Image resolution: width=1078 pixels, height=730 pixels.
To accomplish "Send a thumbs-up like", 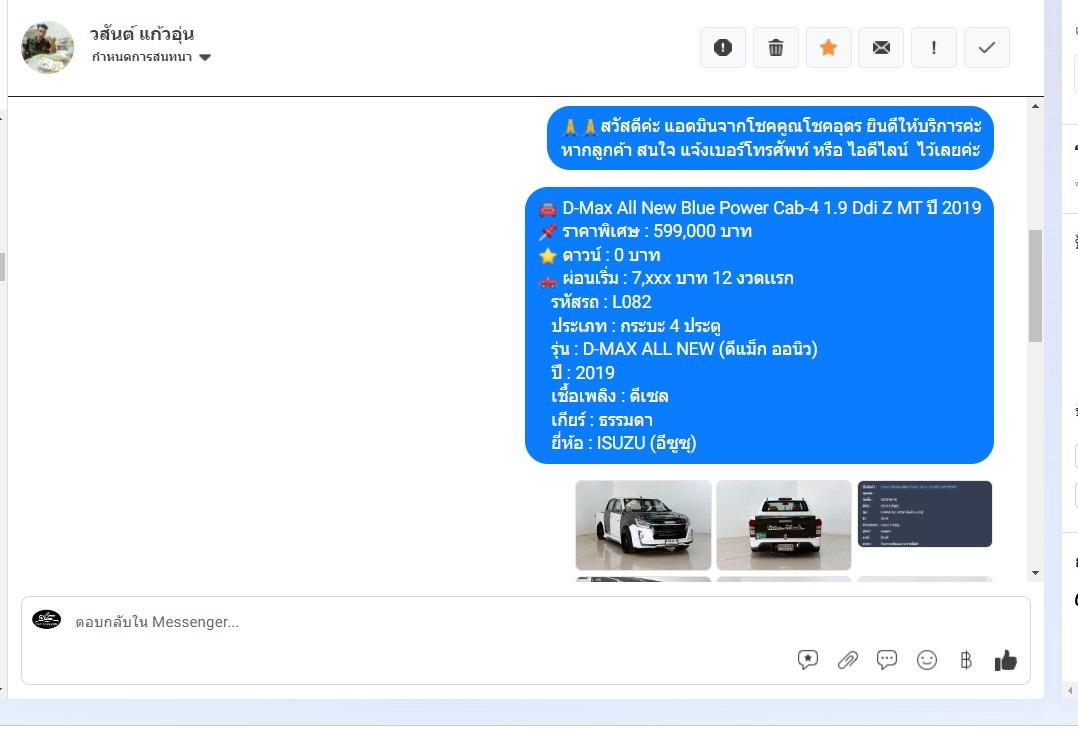I will coord(1005,661).
